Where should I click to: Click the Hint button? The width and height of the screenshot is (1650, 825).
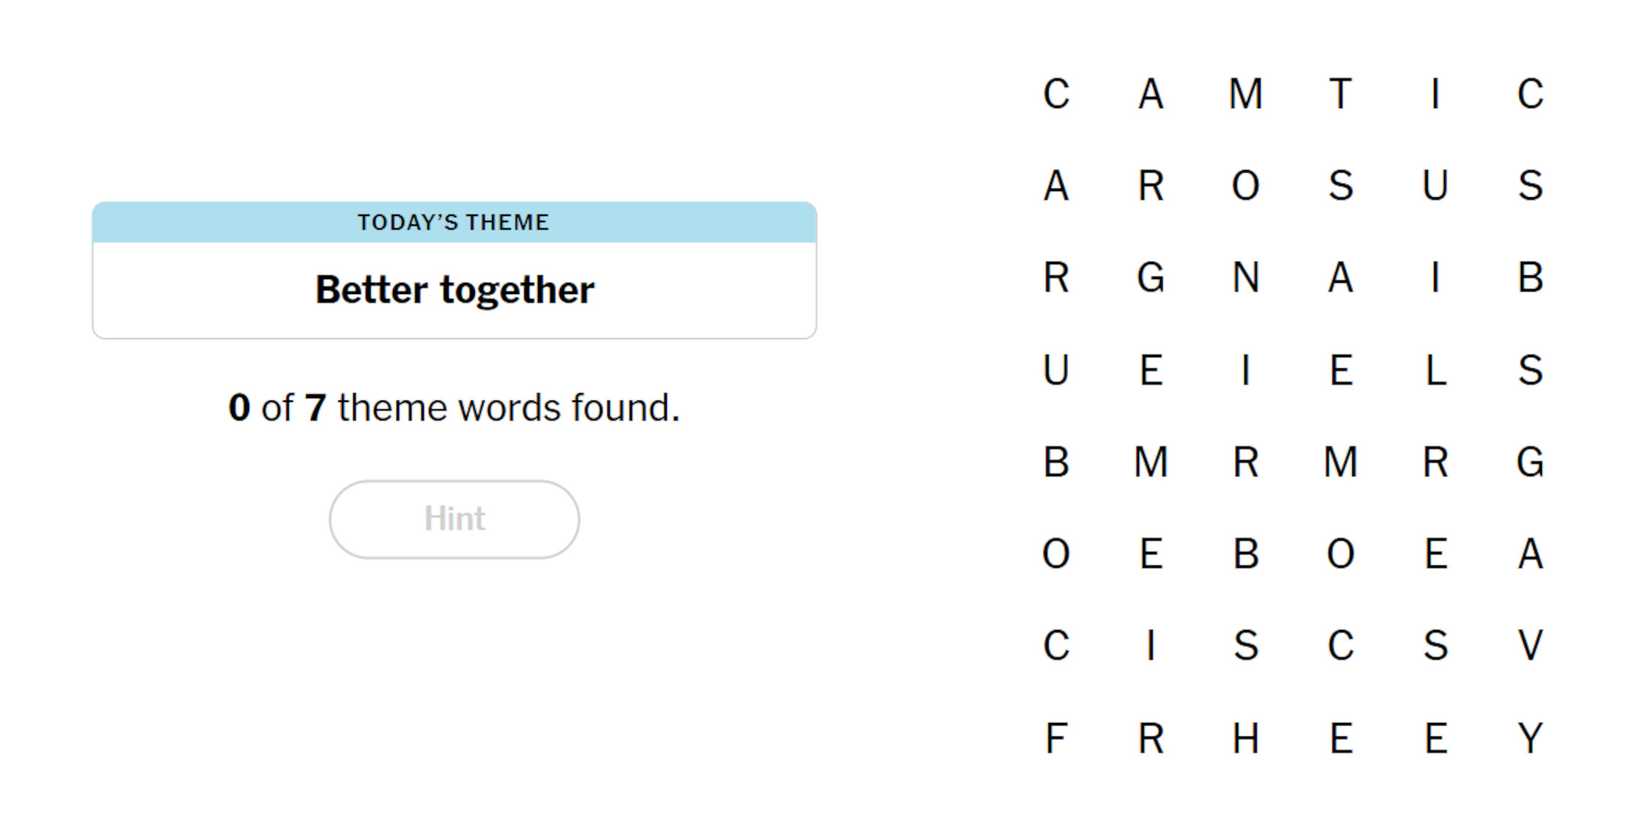pos(454,518)
